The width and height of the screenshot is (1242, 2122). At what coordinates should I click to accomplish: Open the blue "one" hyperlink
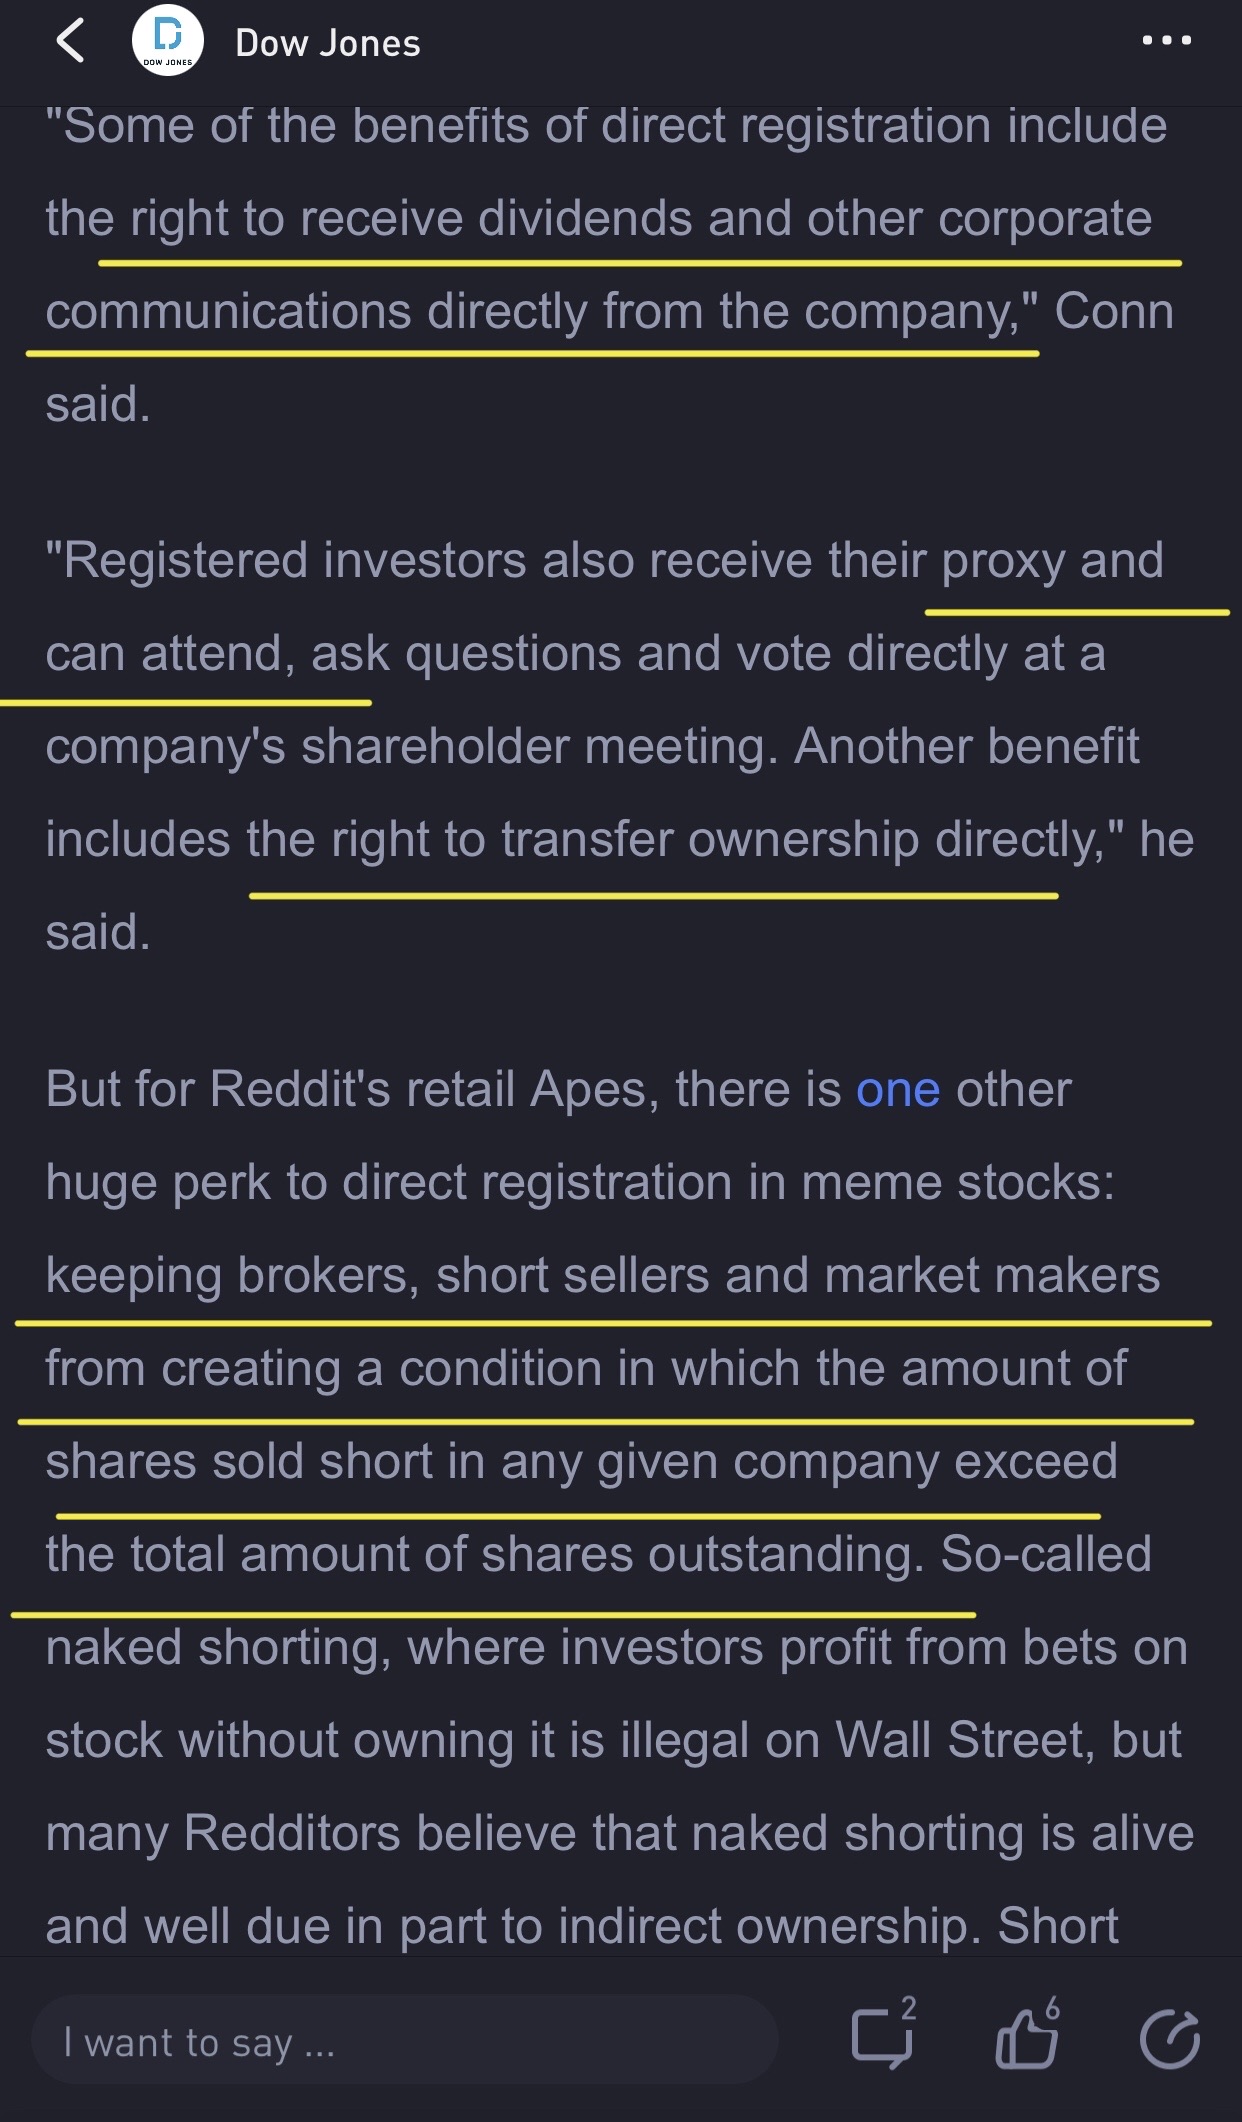898,1089
